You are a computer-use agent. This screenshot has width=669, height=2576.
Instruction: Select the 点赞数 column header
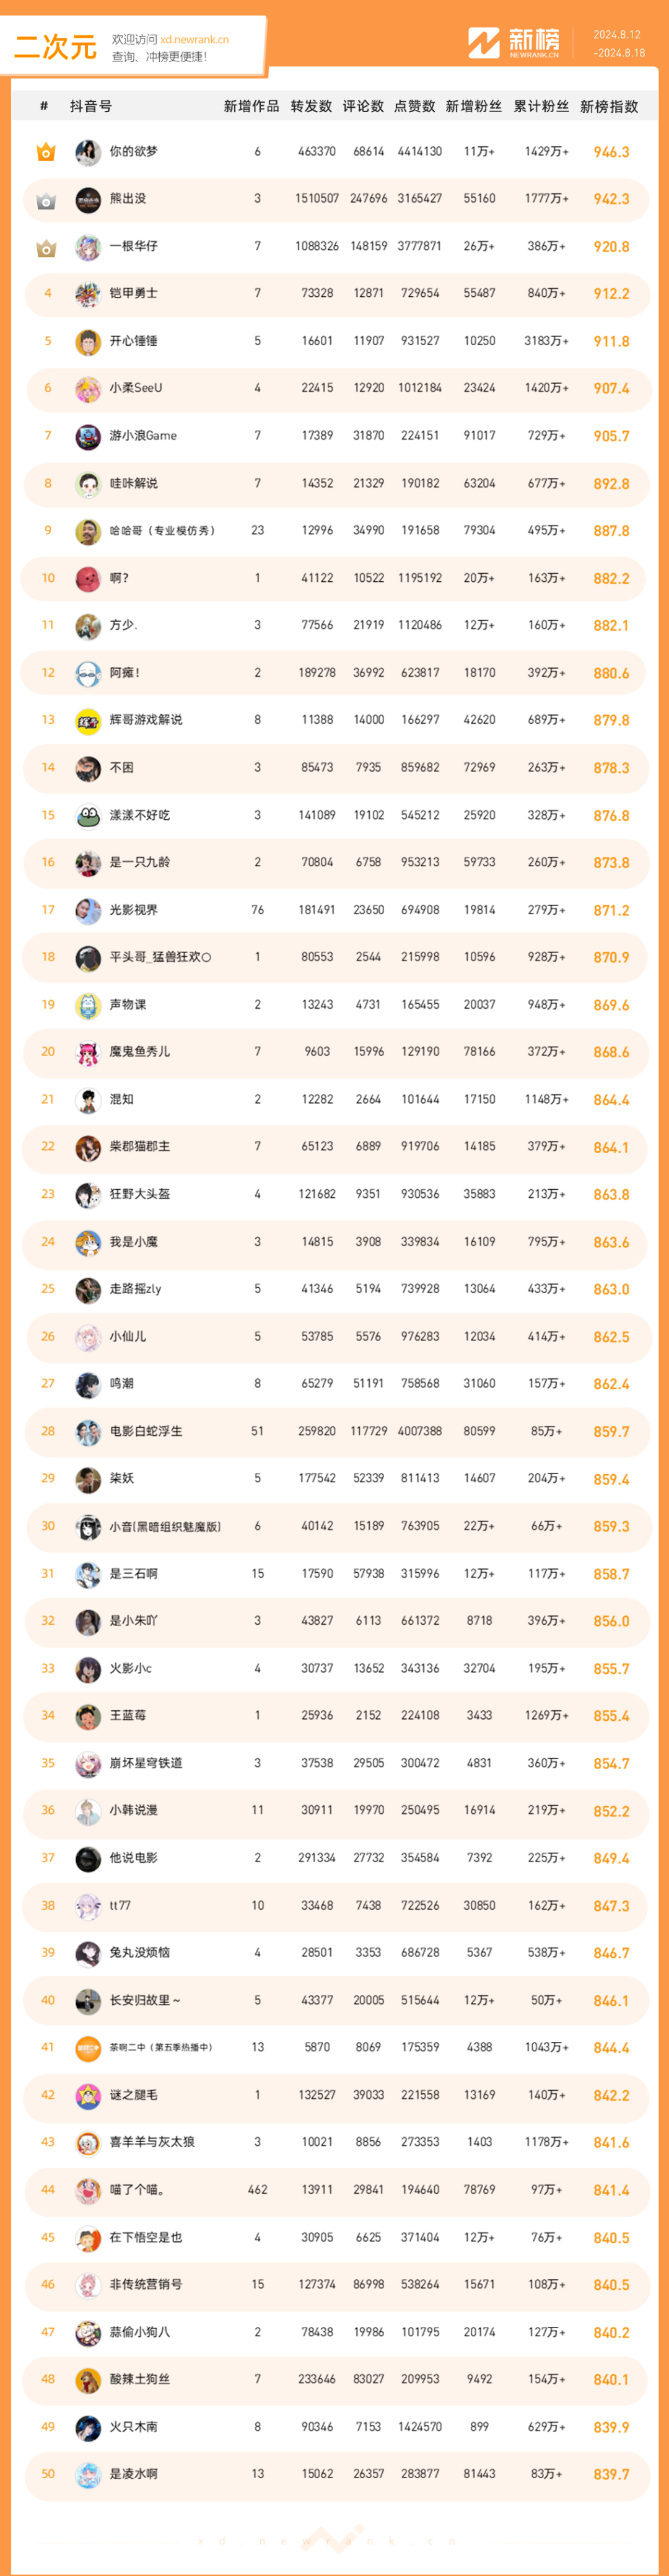pos(414,106)
